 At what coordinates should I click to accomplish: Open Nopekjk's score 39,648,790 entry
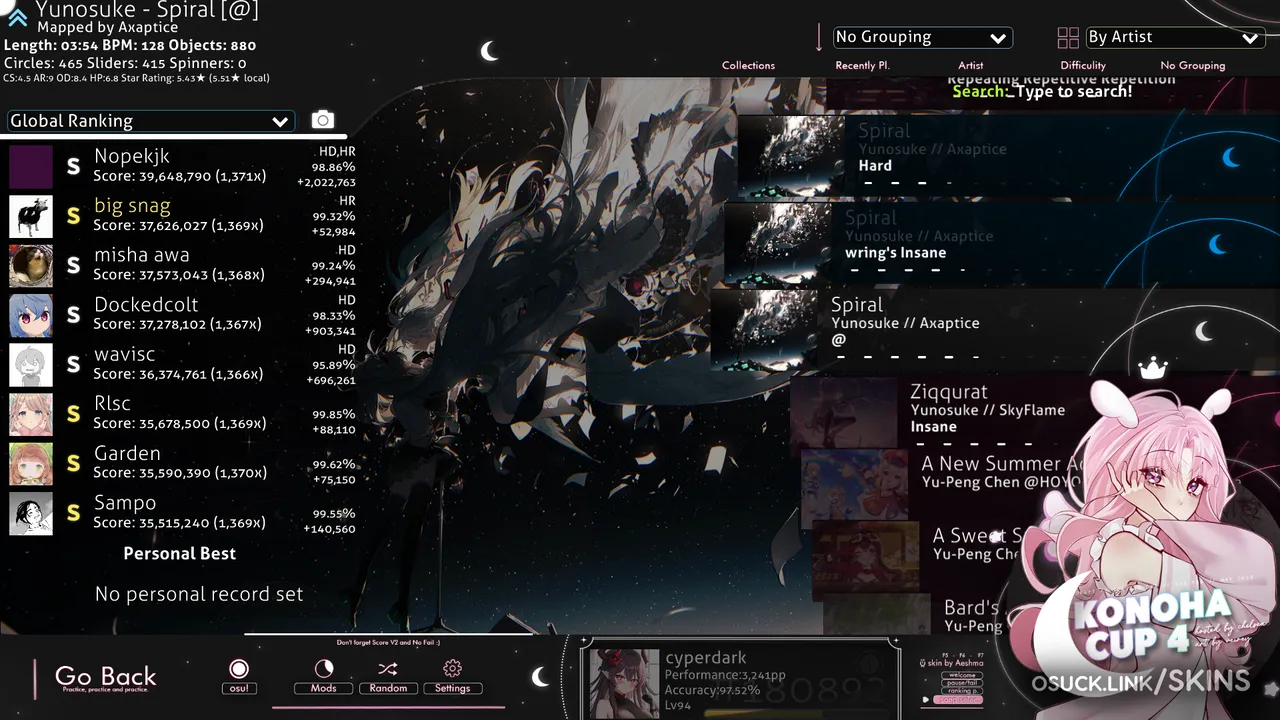pos(182,167)
